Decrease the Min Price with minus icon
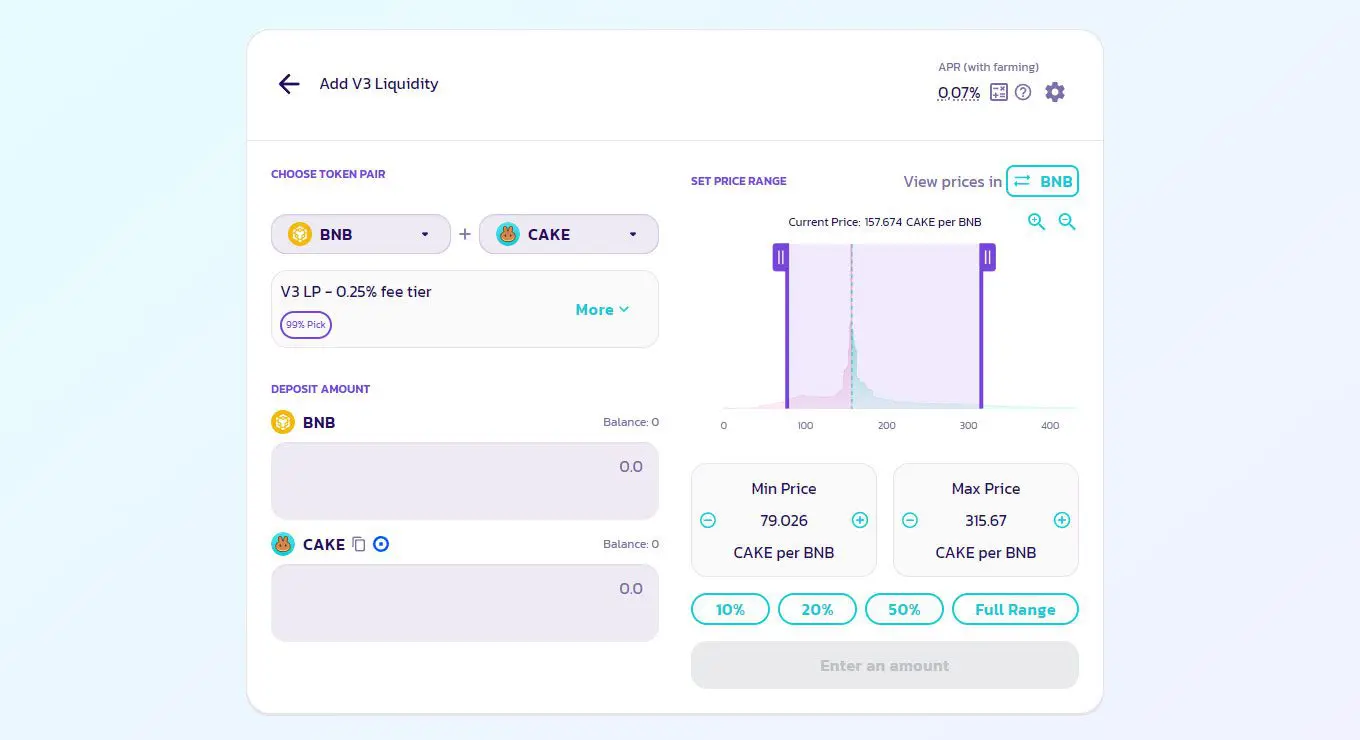The height and width of the screenshot is (740, 1360). coord(708,520)
